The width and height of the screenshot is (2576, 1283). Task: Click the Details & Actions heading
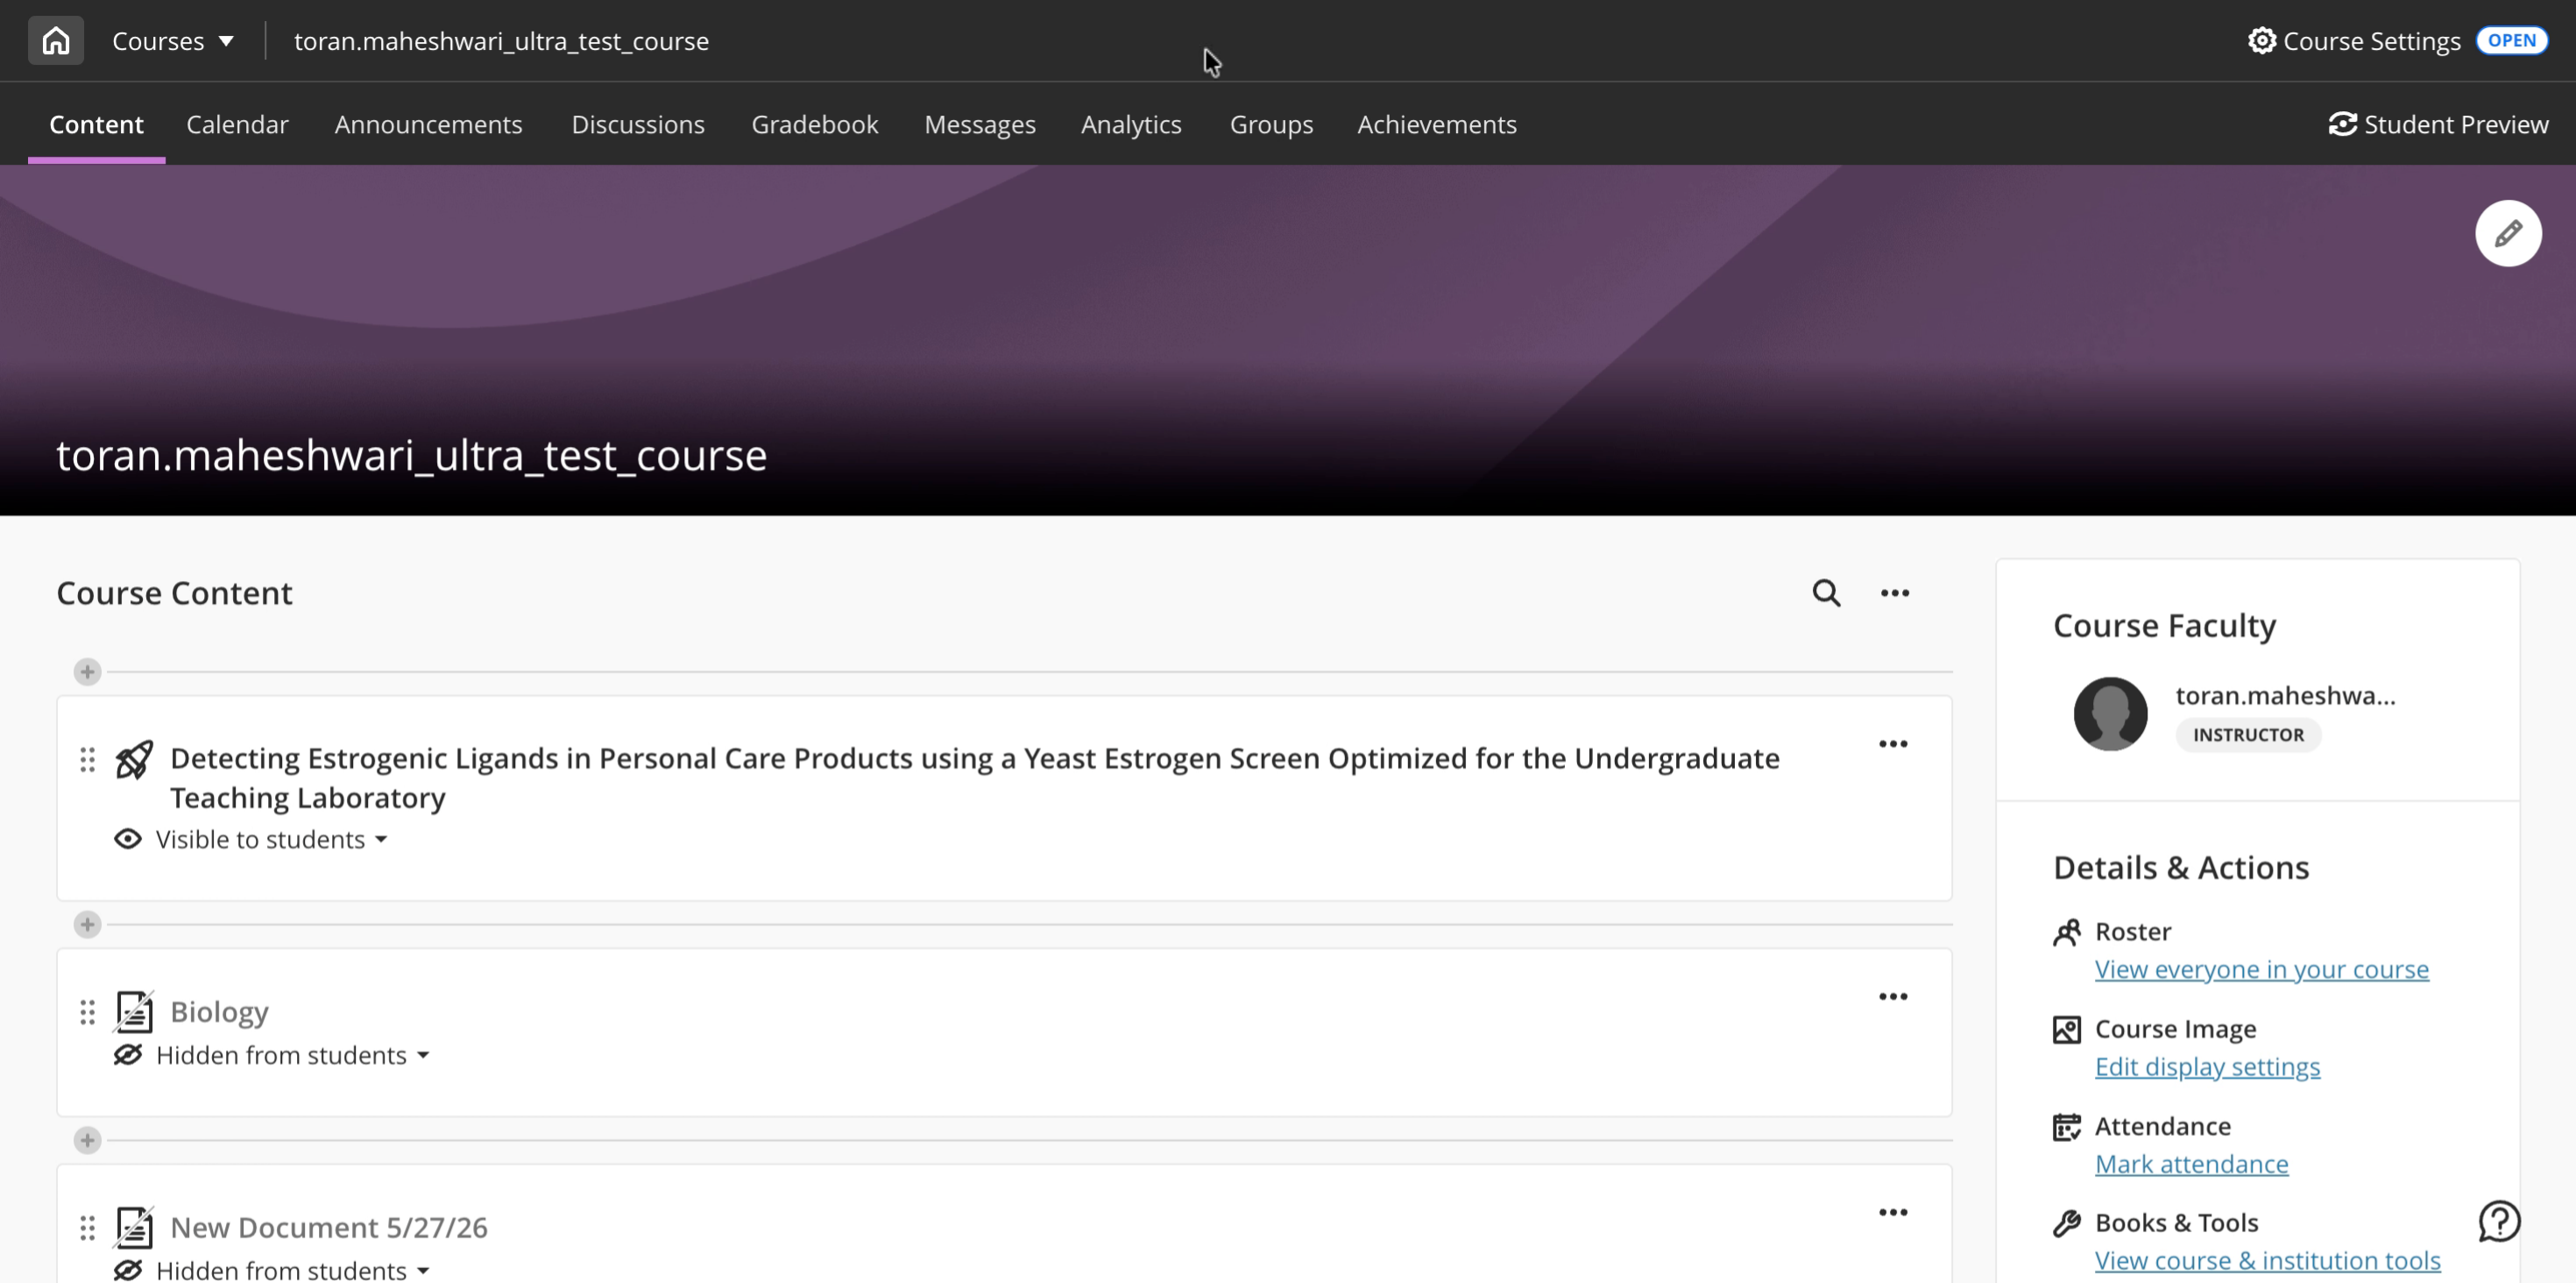[2181, 867]
